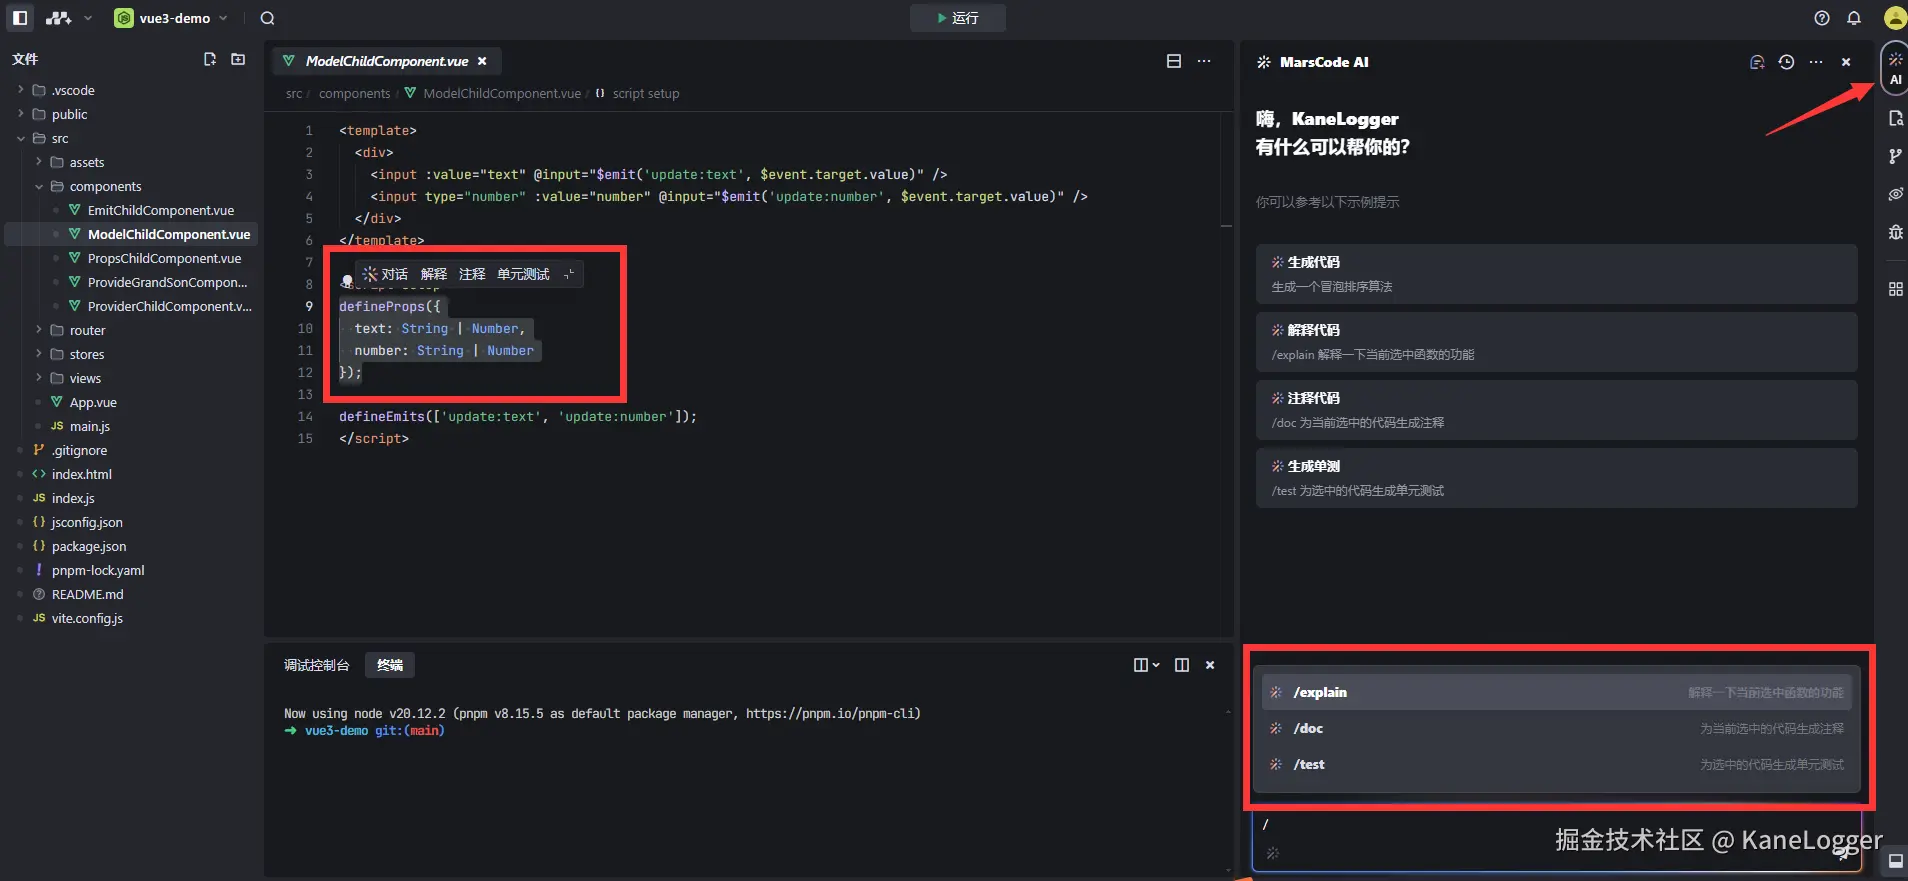This screenshot has width=1908, height=881.
Task: Select the AI tab in right sidebar
Action: 1895,68
